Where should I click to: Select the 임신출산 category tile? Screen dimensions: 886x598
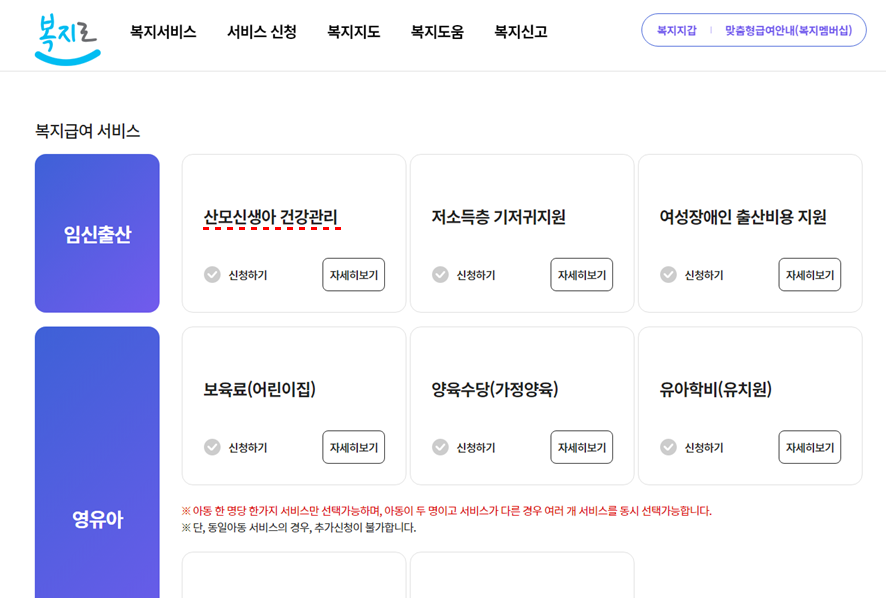tap(97, 233)
